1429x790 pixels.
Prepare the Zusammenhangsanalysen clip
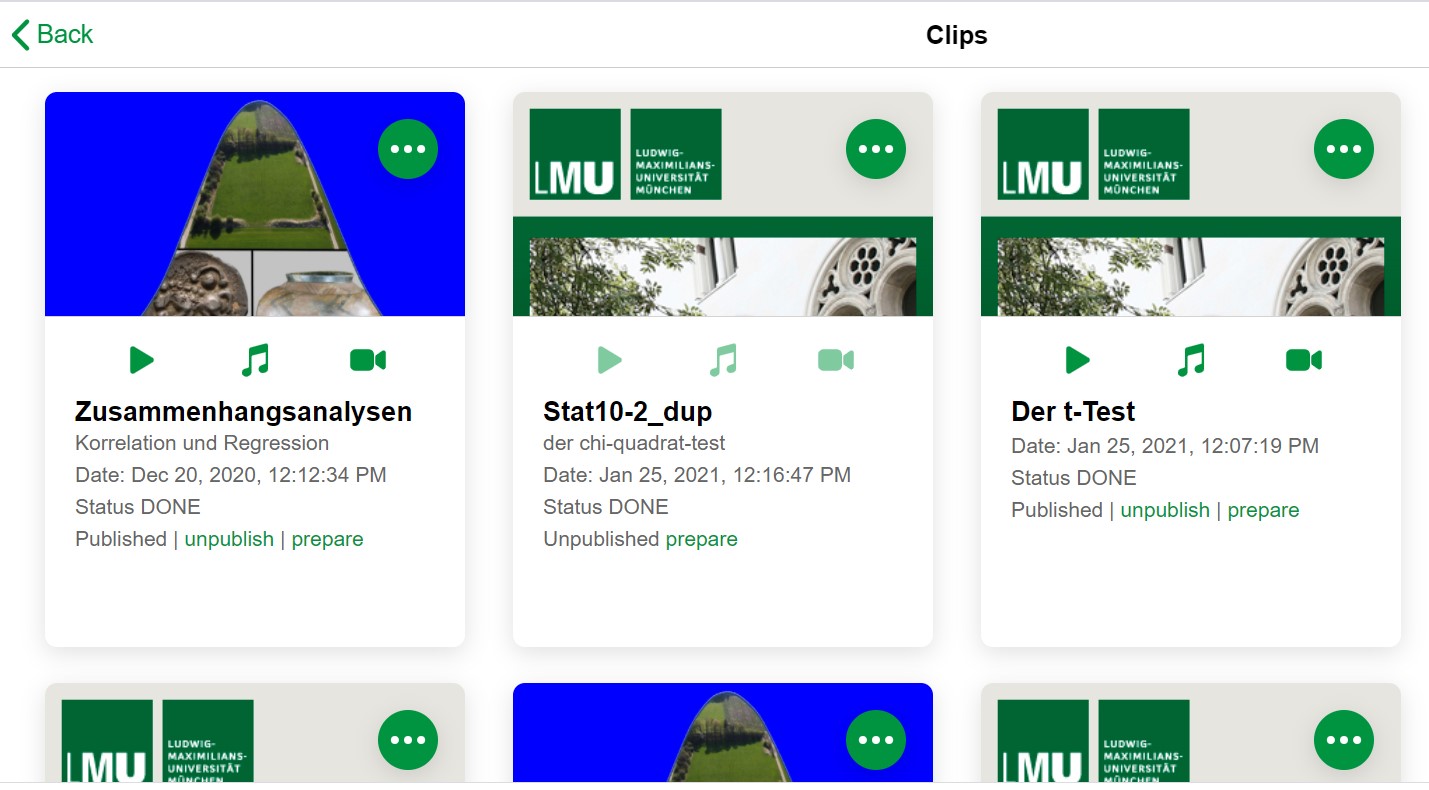click(x=327, y=539)
